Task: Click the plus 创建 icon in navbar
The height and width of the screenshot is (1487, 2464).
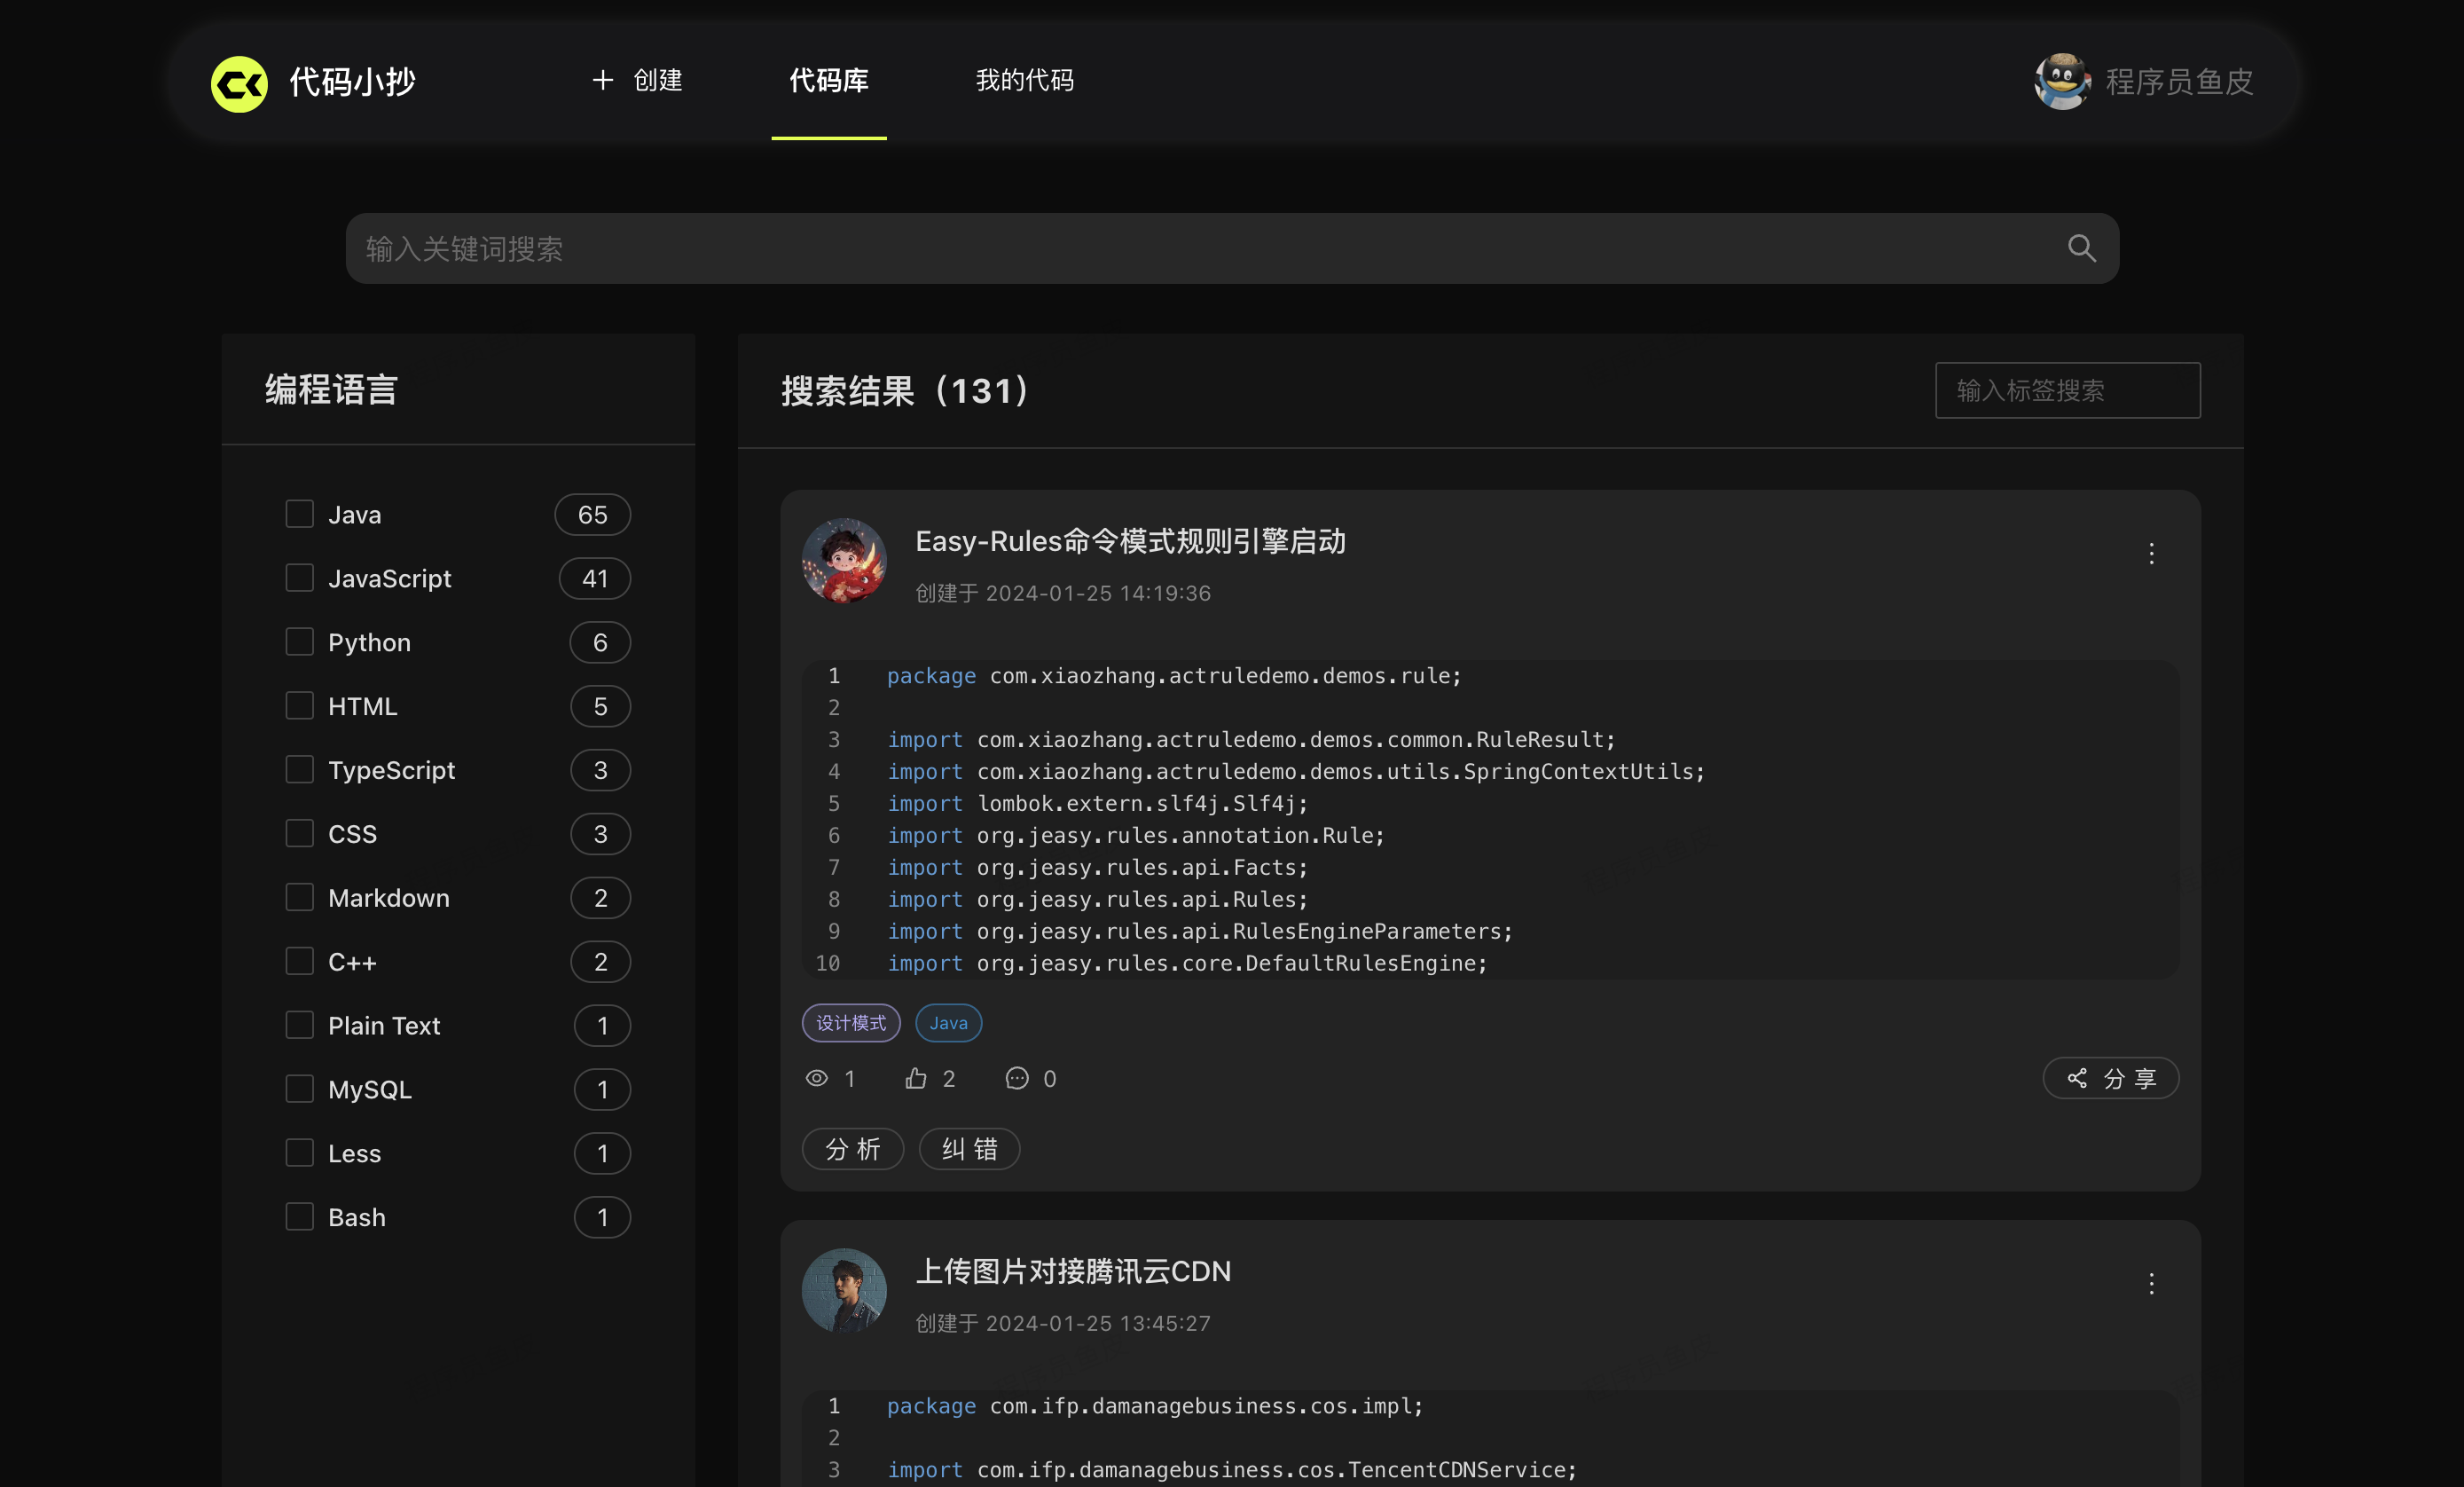Action: coord(602,80)
